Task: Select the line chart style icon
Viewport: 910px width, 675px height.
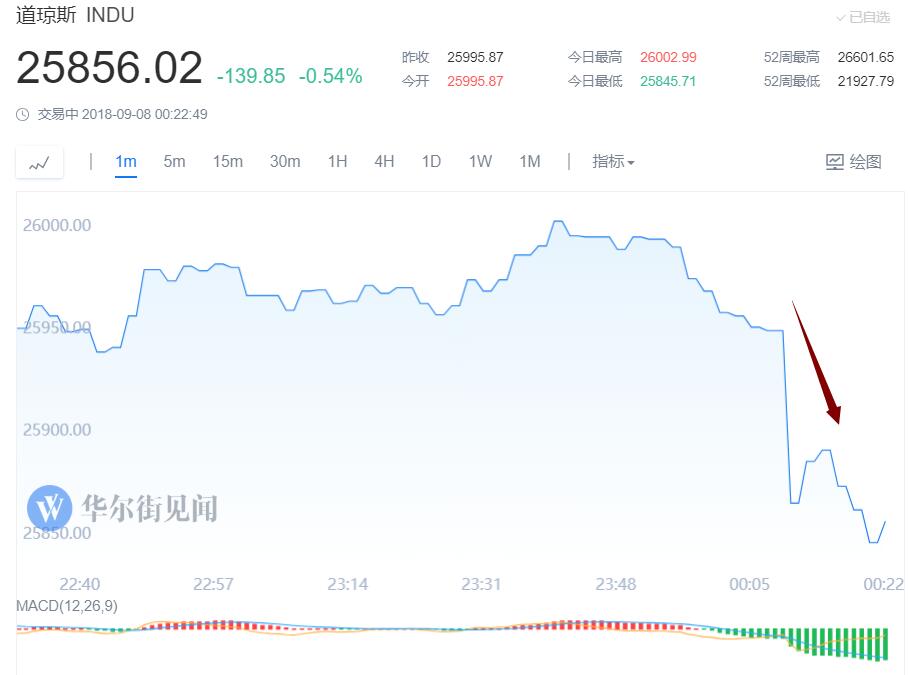Action: pos(38,162)
